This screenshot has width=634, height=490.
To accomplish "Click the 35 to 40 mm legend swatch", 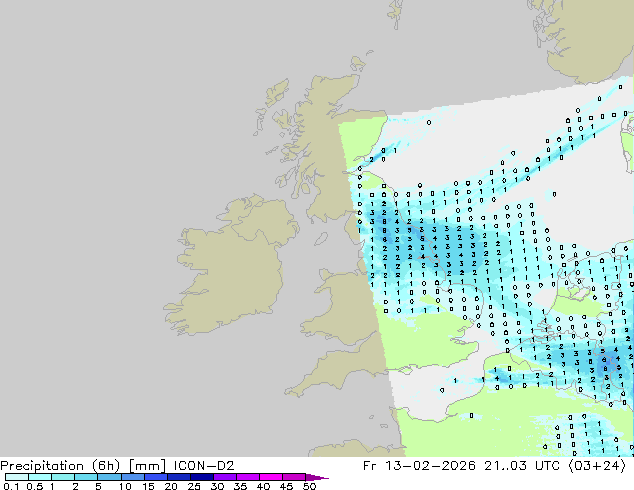I will pos(247,477).
